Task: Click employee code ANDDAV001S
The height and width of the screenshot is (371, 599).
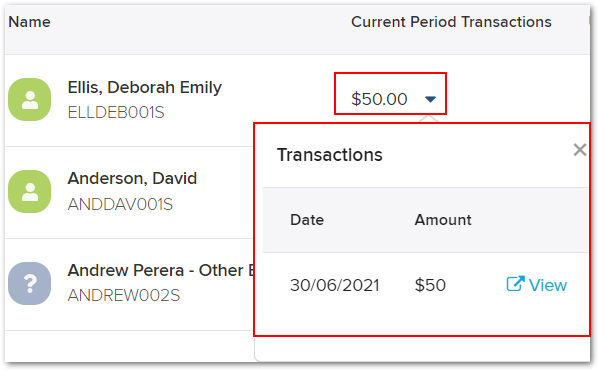Action: [x=120, y=204]
